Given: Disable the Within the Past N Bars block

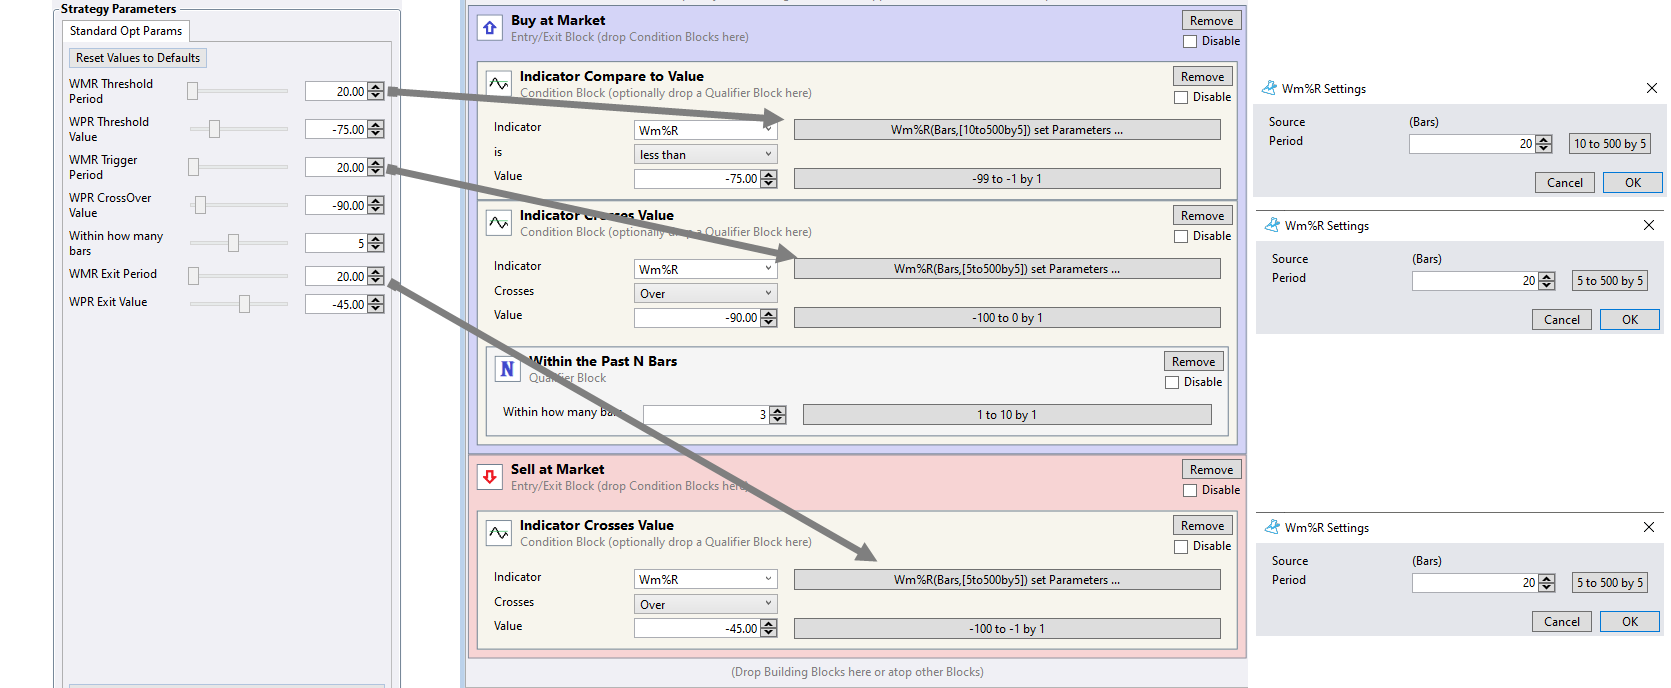Looking at the screenshot, I should click(1172, 382).
